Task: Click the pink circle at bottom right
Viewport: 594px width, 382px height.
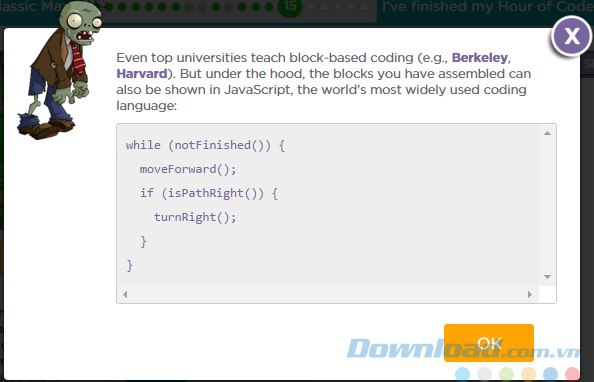Action: pos(572,374)
